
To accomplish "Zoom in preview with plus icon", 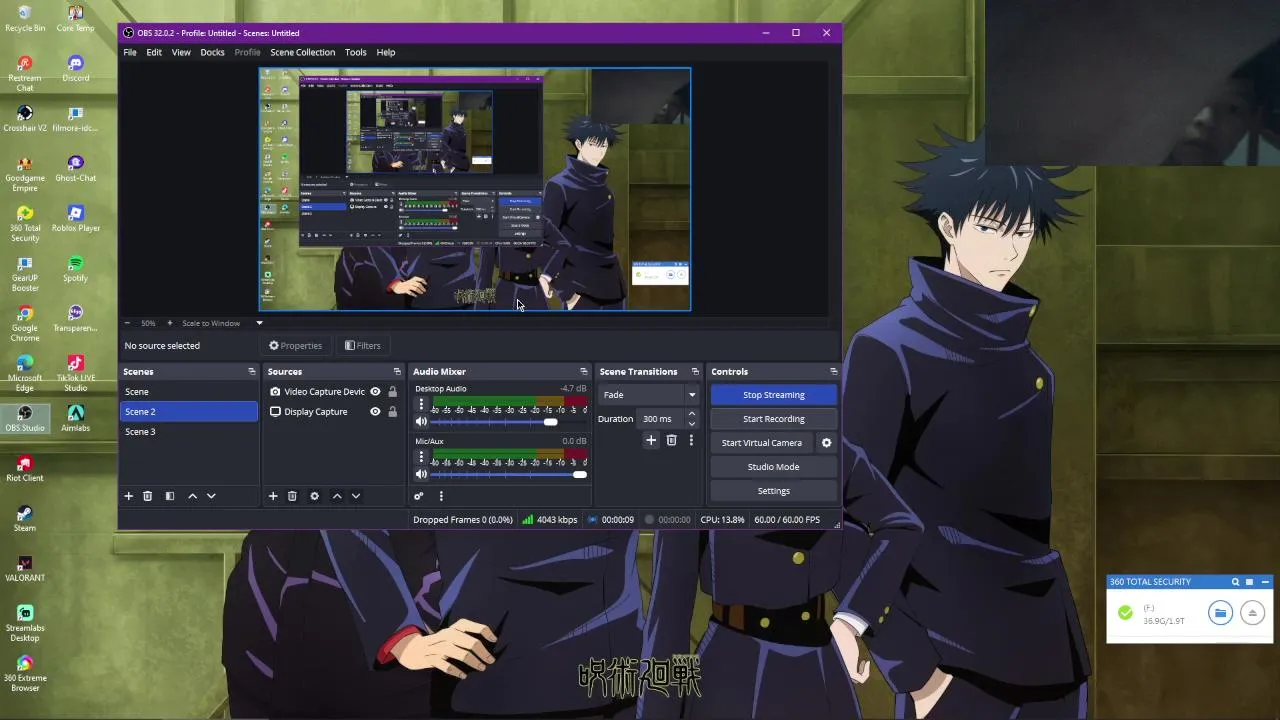I will tap(169, 323).
